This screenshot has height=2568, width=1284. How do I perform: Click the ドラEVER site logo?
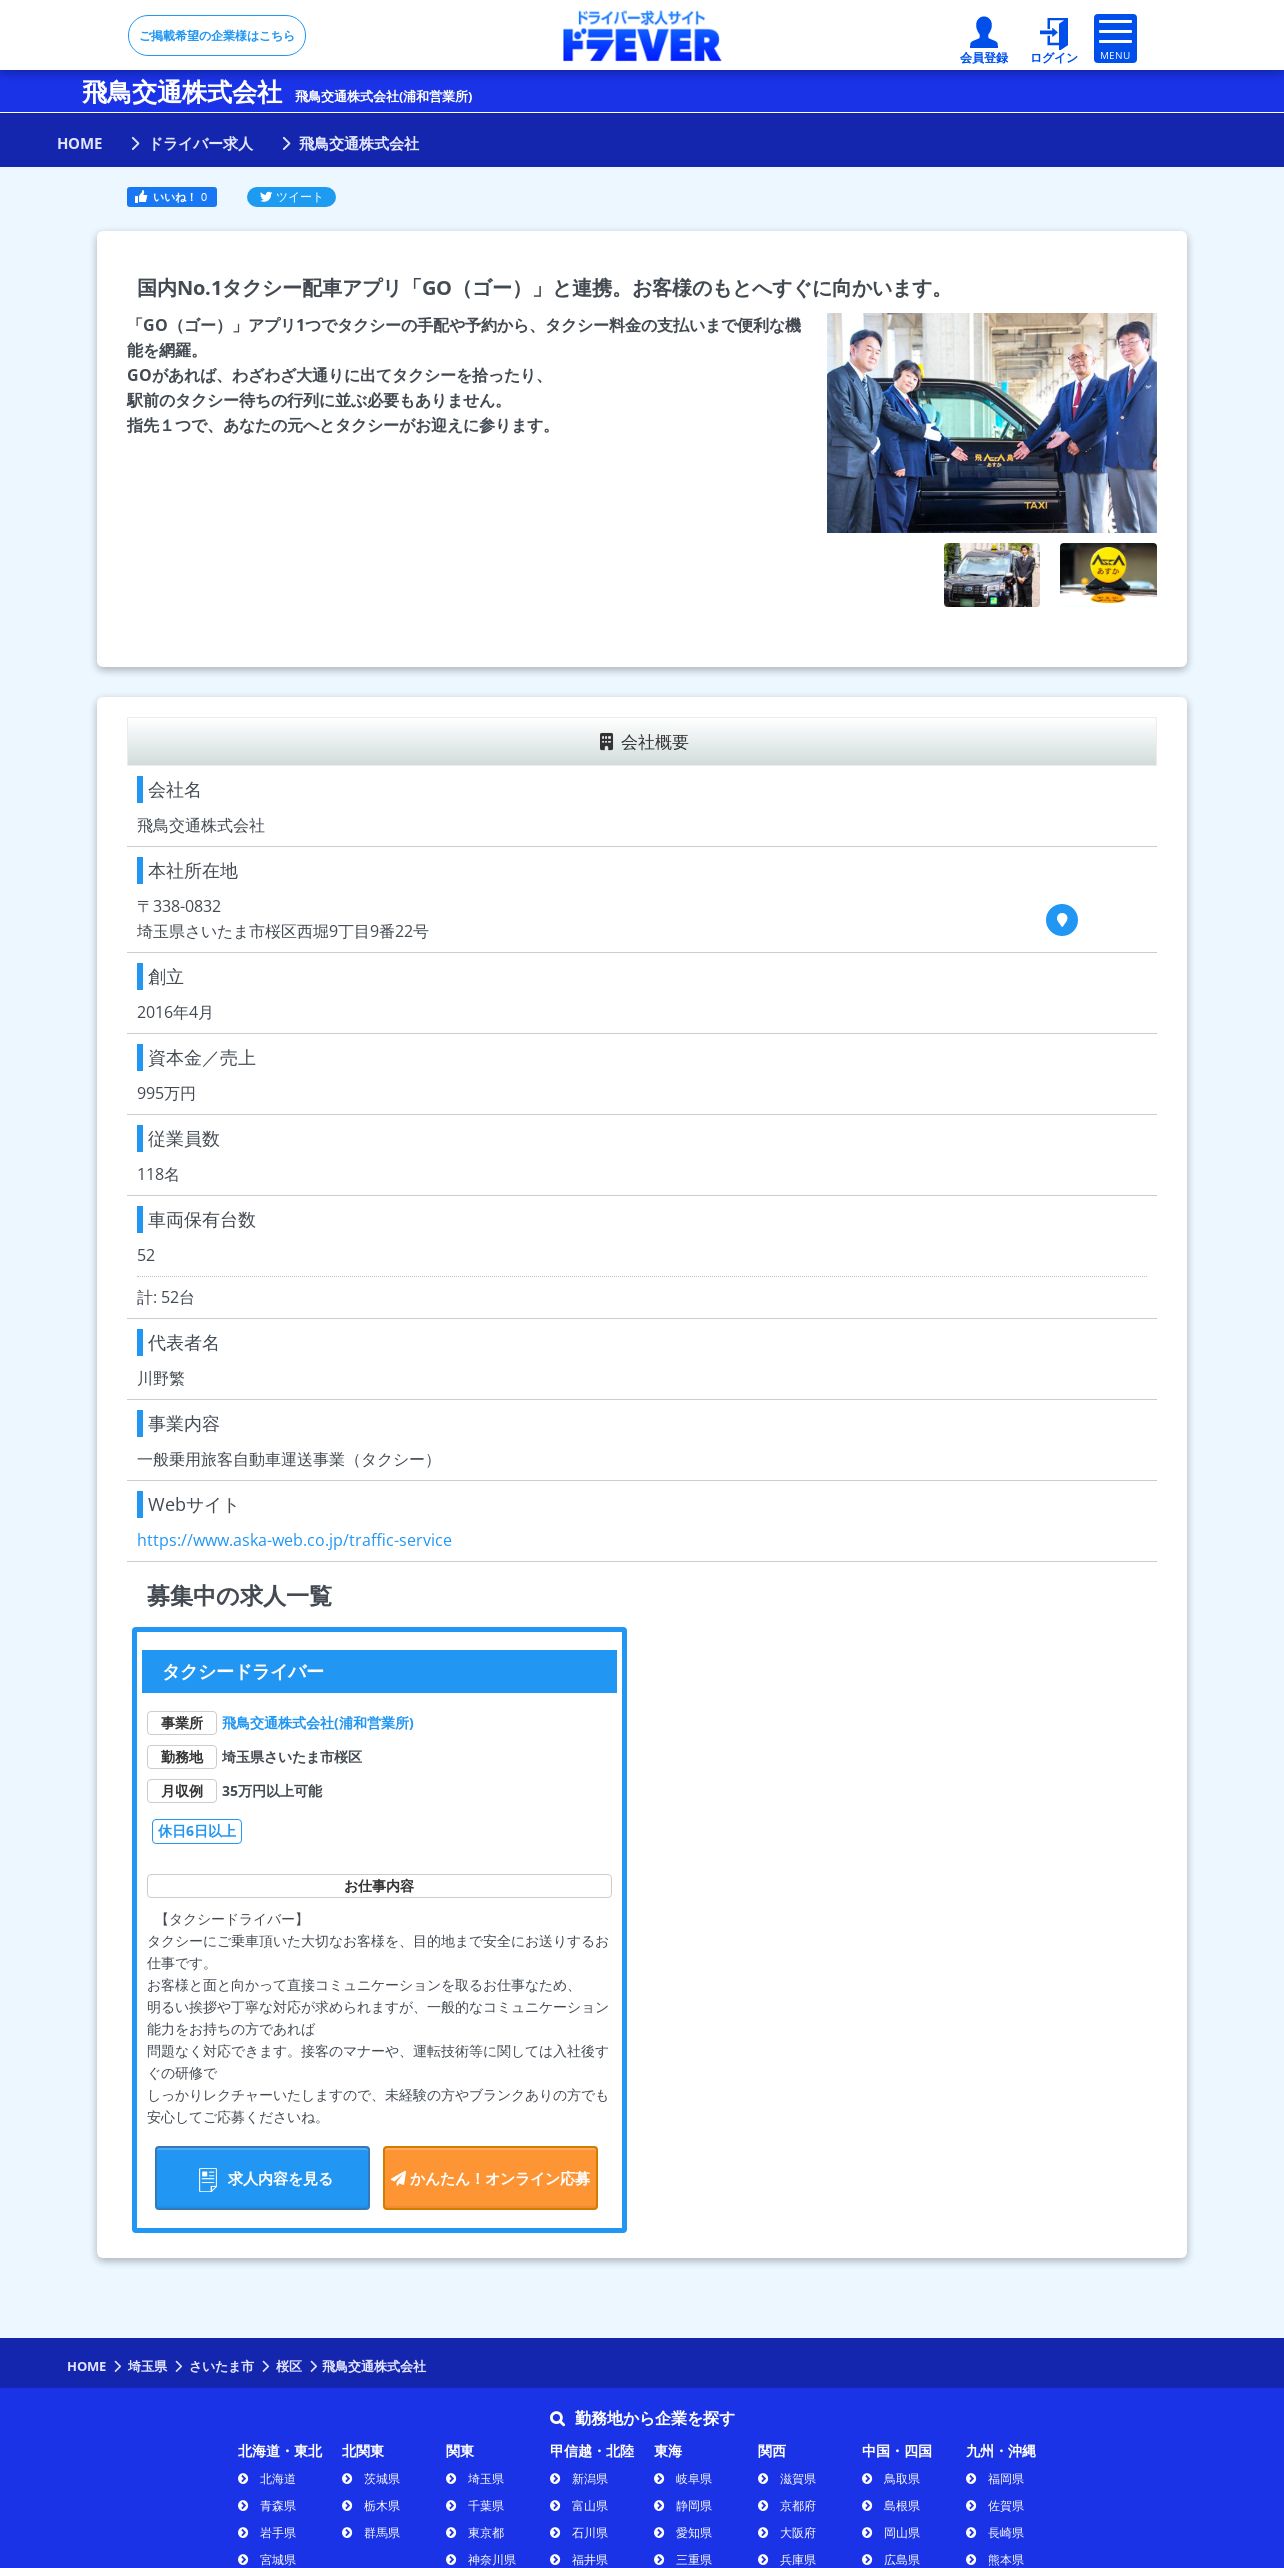click(x=641, y=36)
